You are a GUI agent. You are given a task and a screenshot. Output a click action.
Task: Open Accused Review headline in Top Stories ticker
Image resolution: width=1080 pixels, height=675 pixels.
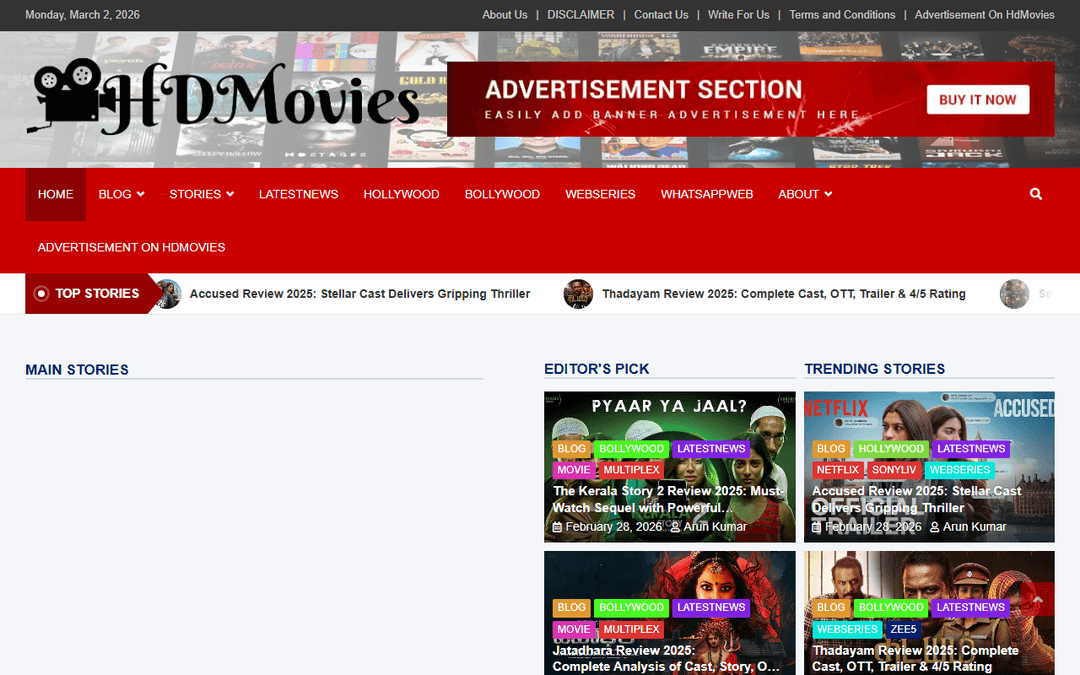[360, 294]
